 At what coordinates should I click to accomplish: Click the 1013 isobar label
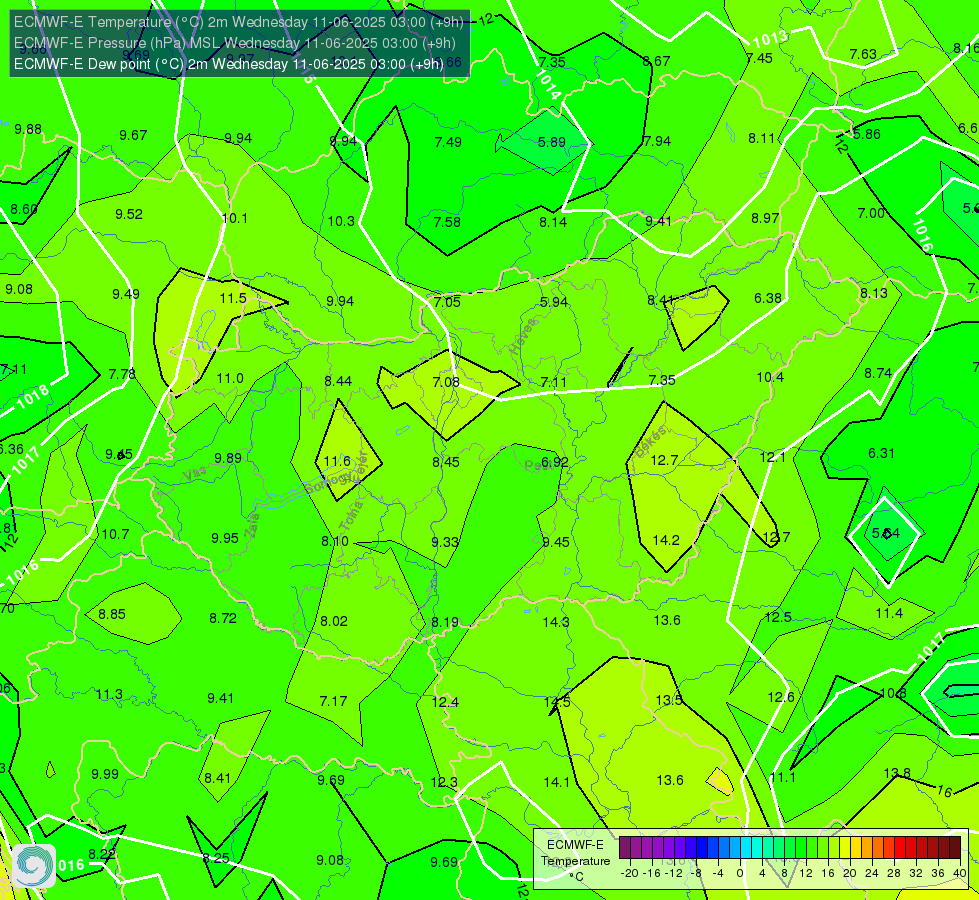770,39
